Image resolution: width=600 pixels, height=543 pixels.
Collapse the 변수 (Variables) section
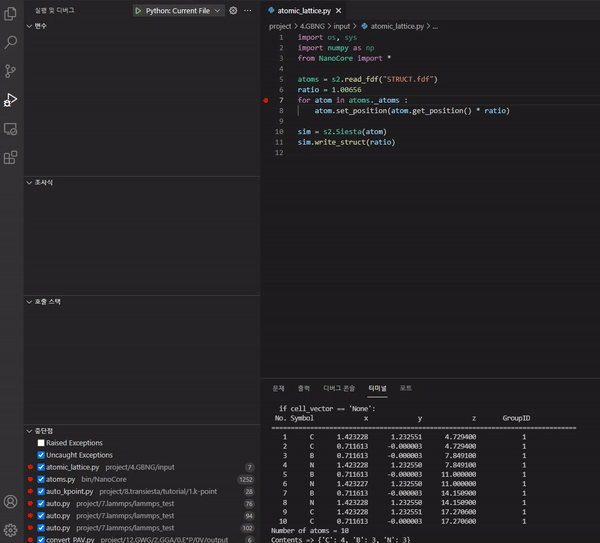click(40, 25)
